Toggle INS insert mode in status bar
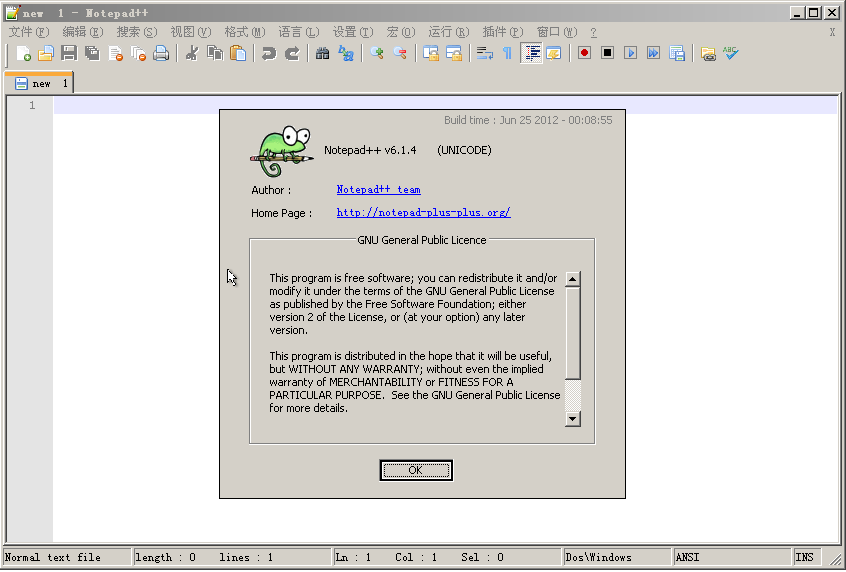Image resolution: width=846 pixels, height=572 pixels. coord(807,557)
